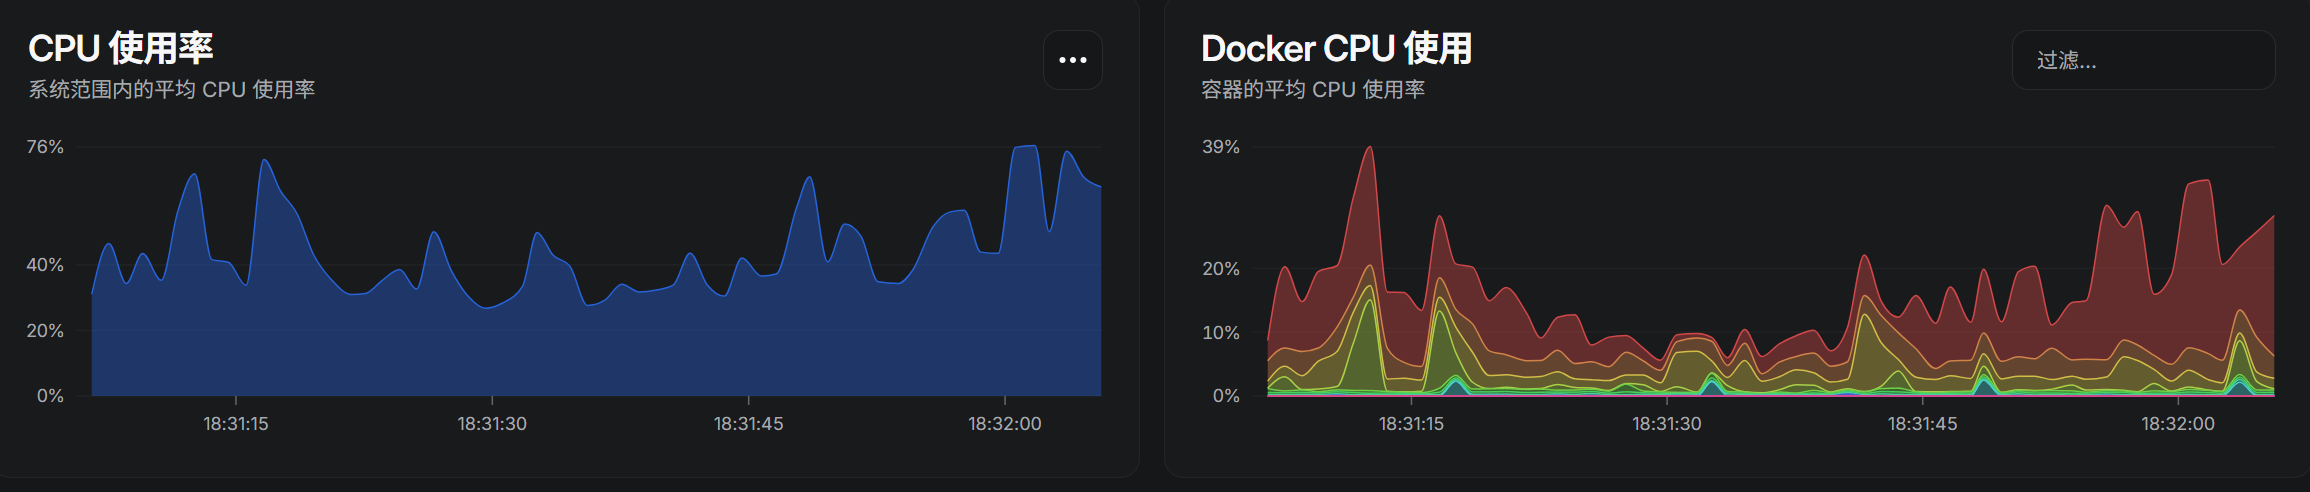Select 18:32:00 time label on Docker chart
This screenshot has width=2310, height=492.
click(x=2178, y=424)
